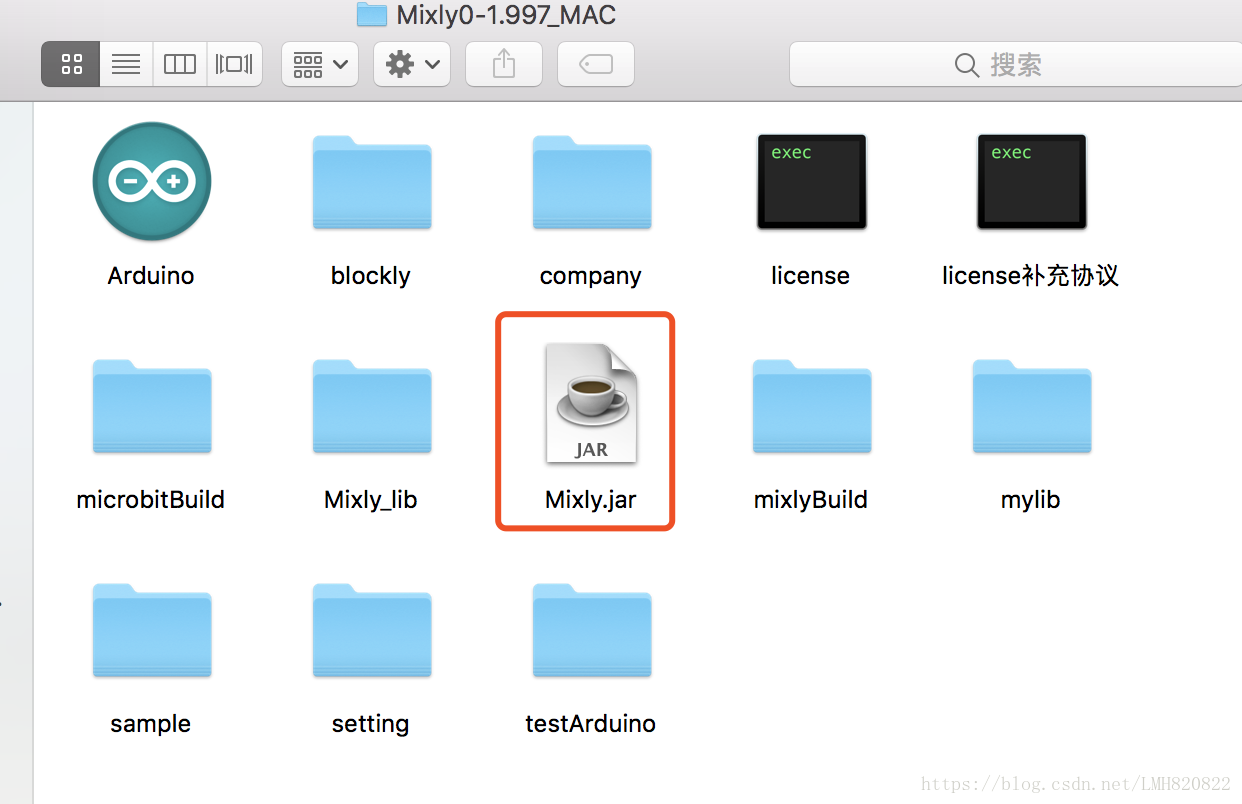Select the testArduino folder icon

592,632
